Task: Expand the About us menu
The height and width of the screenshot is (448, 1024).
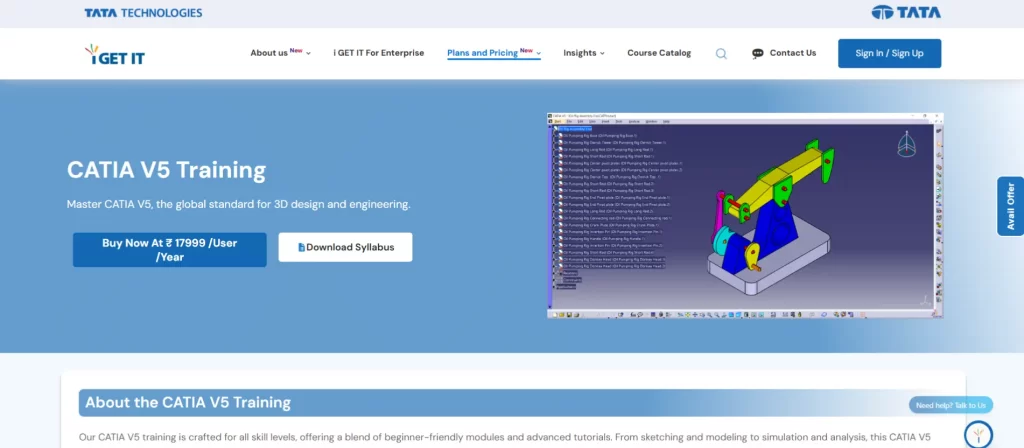Action: [280, 53]
